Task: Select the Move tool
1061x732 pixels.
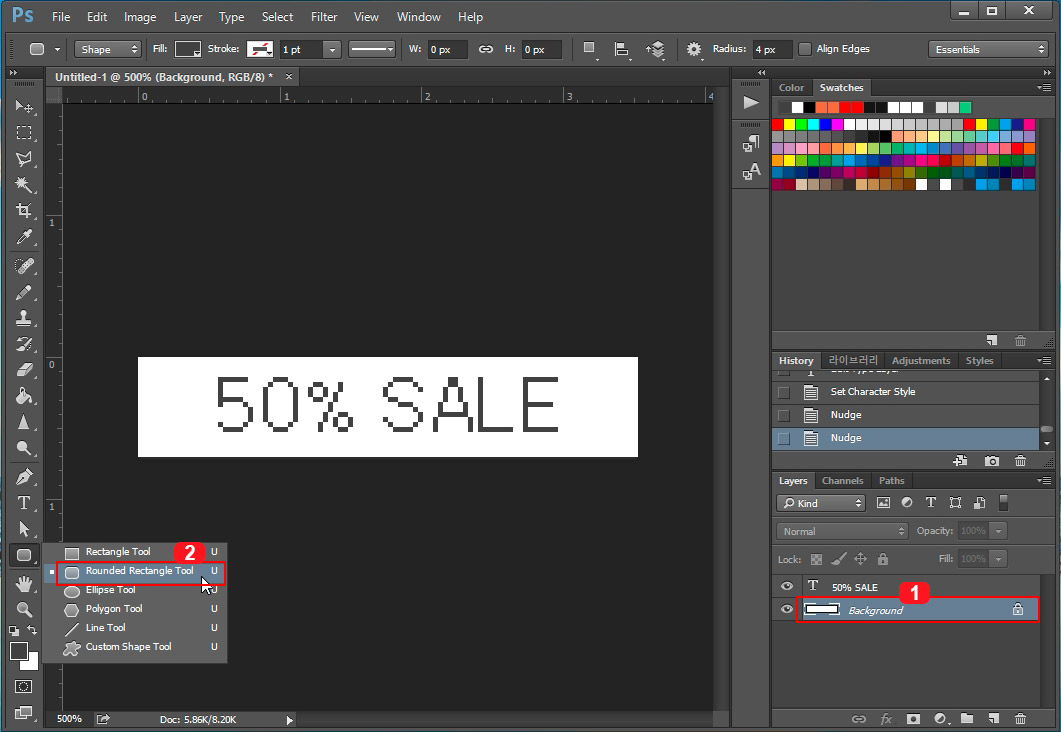Action: click(x=24, y=106)
